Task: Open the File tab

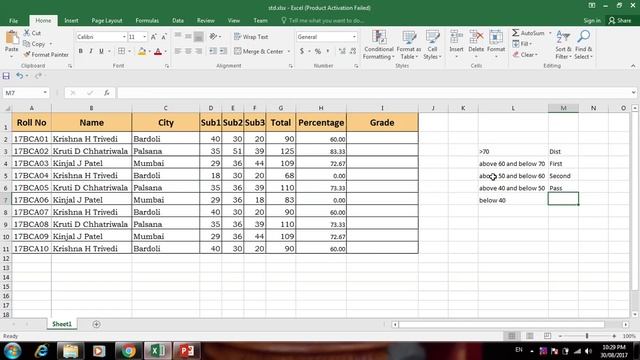Action: click(x=13, y=20)
